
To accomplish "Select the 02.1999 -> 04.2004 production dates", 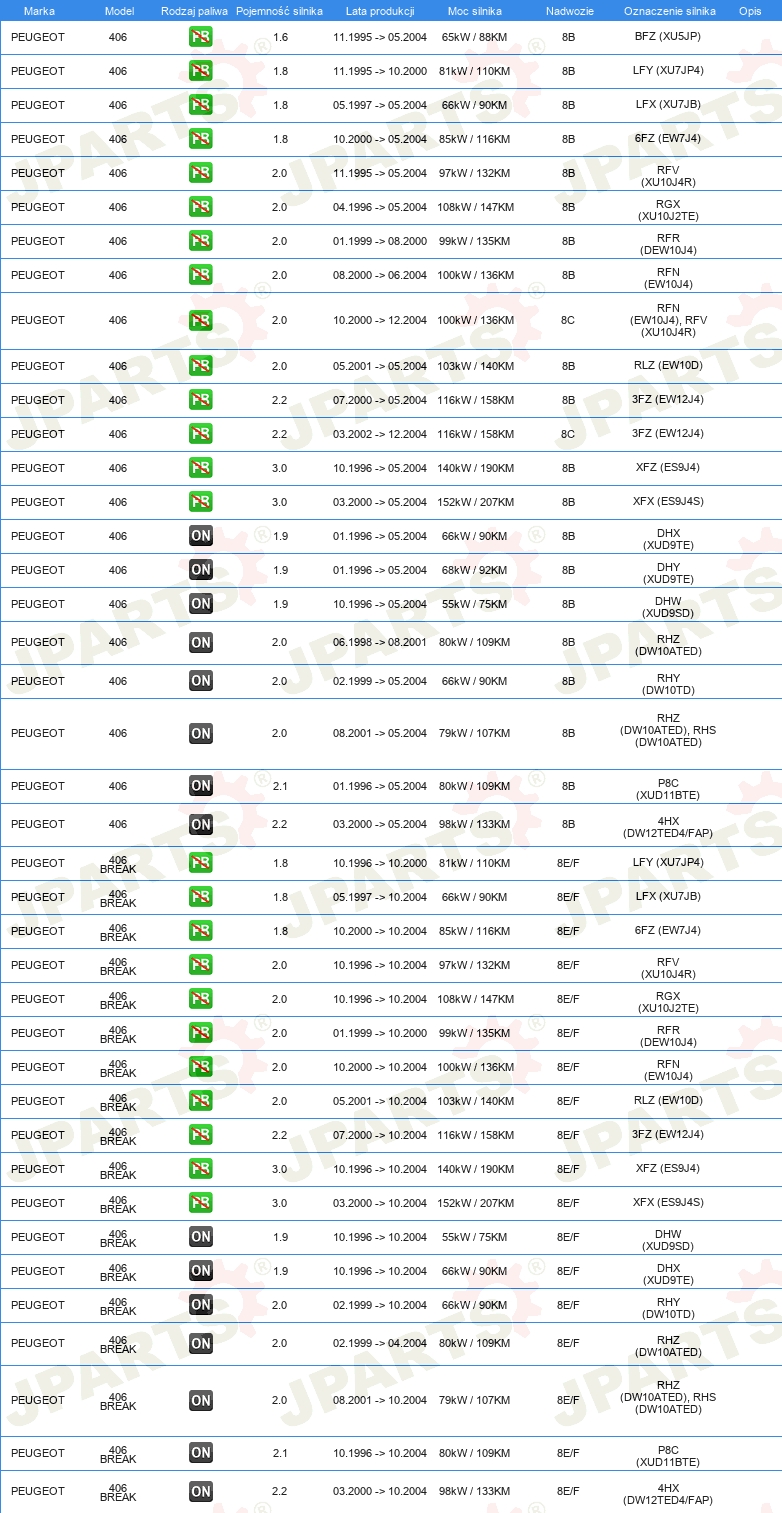I will click(380, 1343).
